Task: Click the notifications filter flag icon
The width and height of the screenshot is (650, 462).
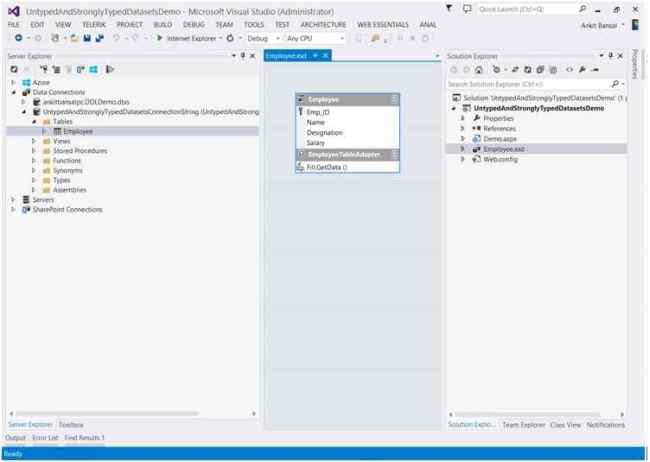Action: [x=449, y=8]
